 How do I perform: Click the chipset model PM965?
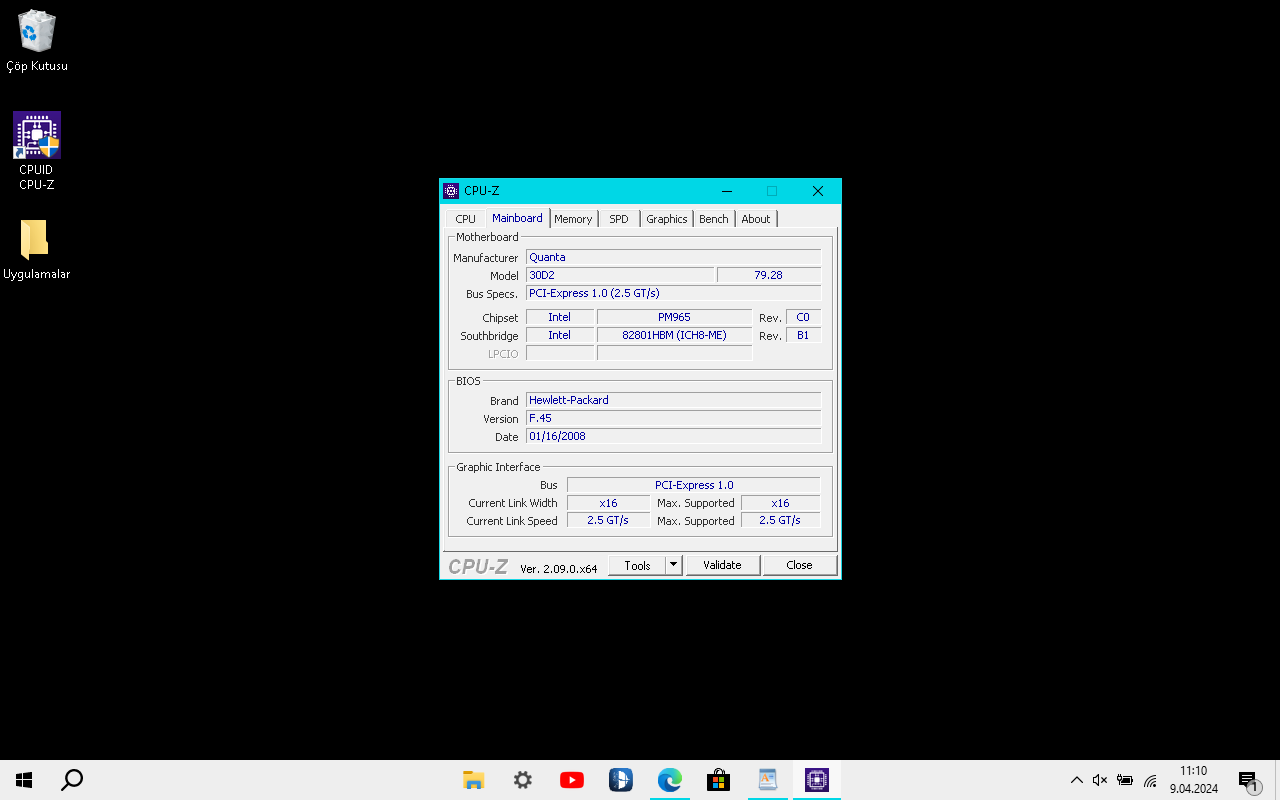(x=675, y=317)
